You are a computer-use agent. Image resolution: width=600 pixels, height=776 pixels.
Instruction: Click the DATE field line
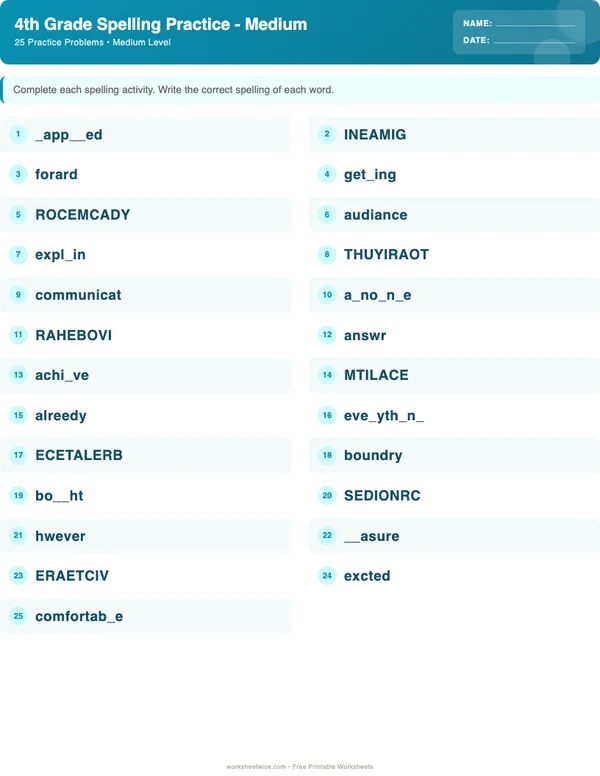point(534,41)
